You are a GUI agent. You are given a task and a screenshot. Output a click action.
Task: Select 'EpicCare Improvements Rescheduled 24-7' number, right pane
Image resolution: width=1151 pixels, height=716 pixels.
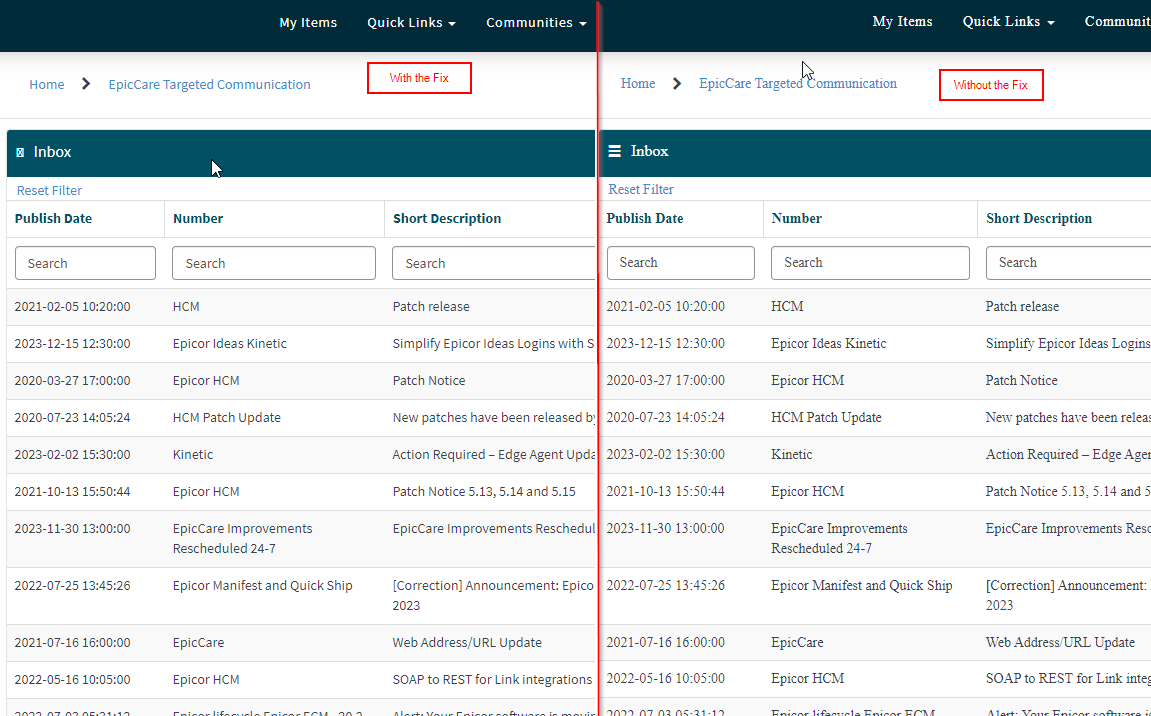pos(839,538)
